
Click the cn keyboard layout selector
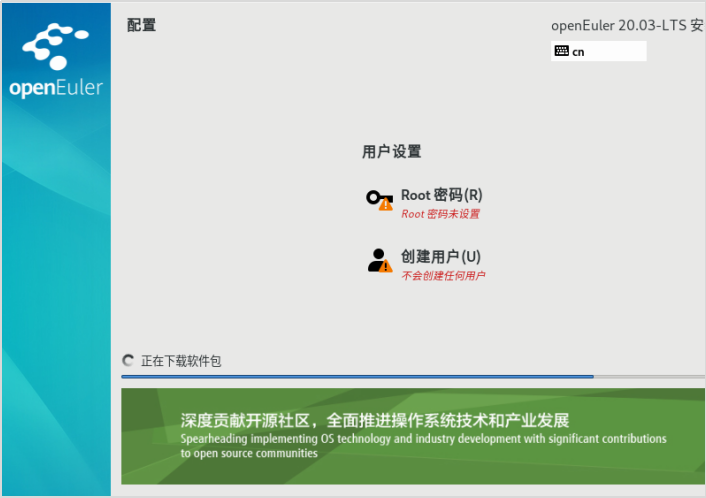click(x=598, y=51)
